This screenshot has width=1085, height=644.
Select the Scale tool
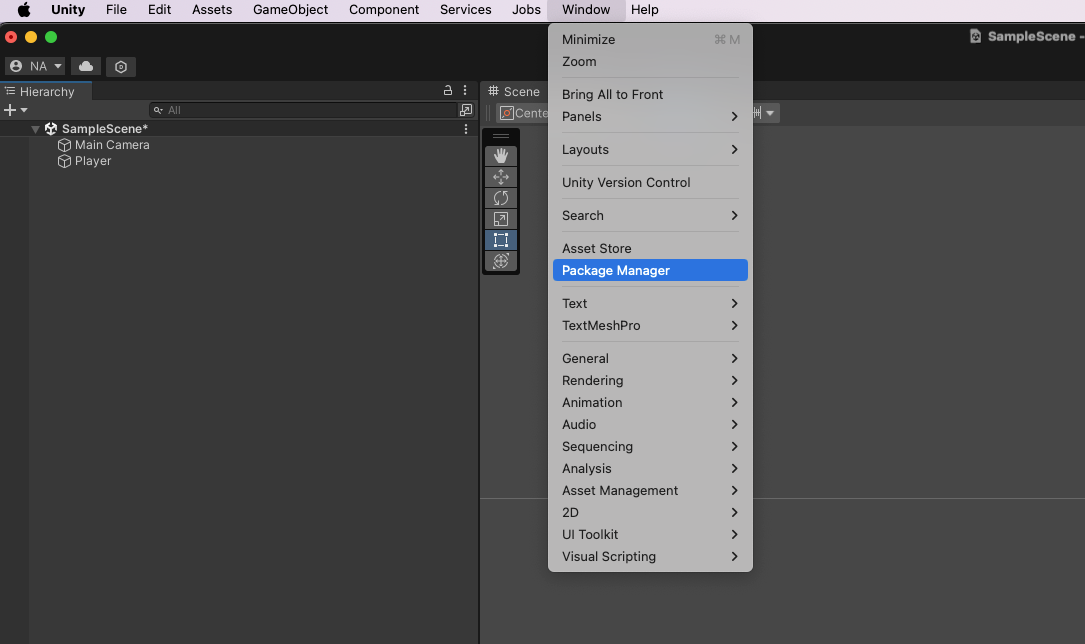click(x=501, y=219)
